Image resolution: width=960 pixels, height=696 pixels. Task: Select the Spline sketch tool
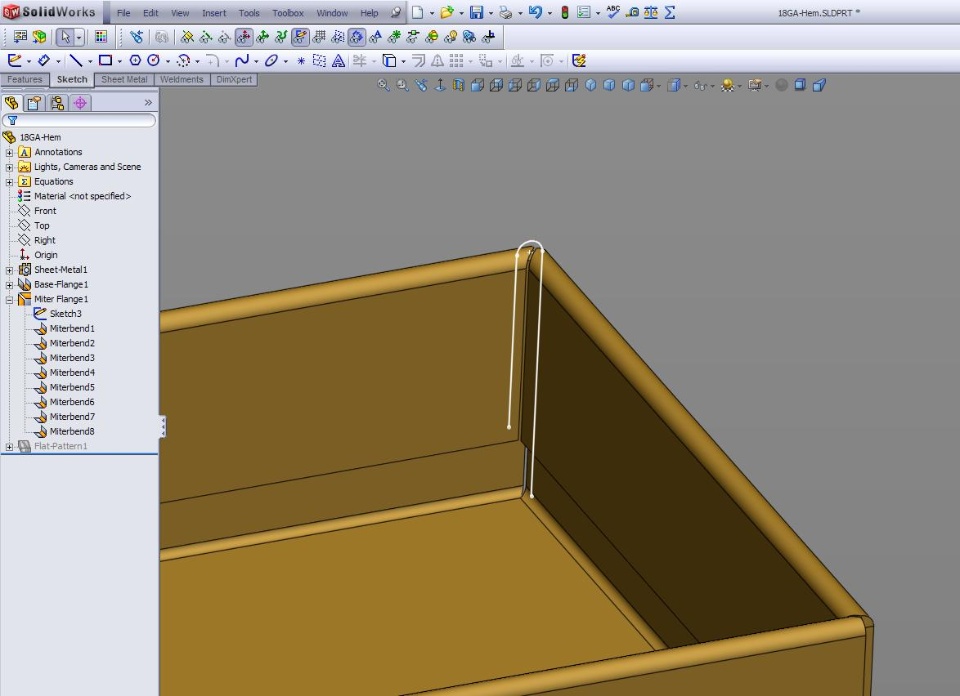coord(241,61)
